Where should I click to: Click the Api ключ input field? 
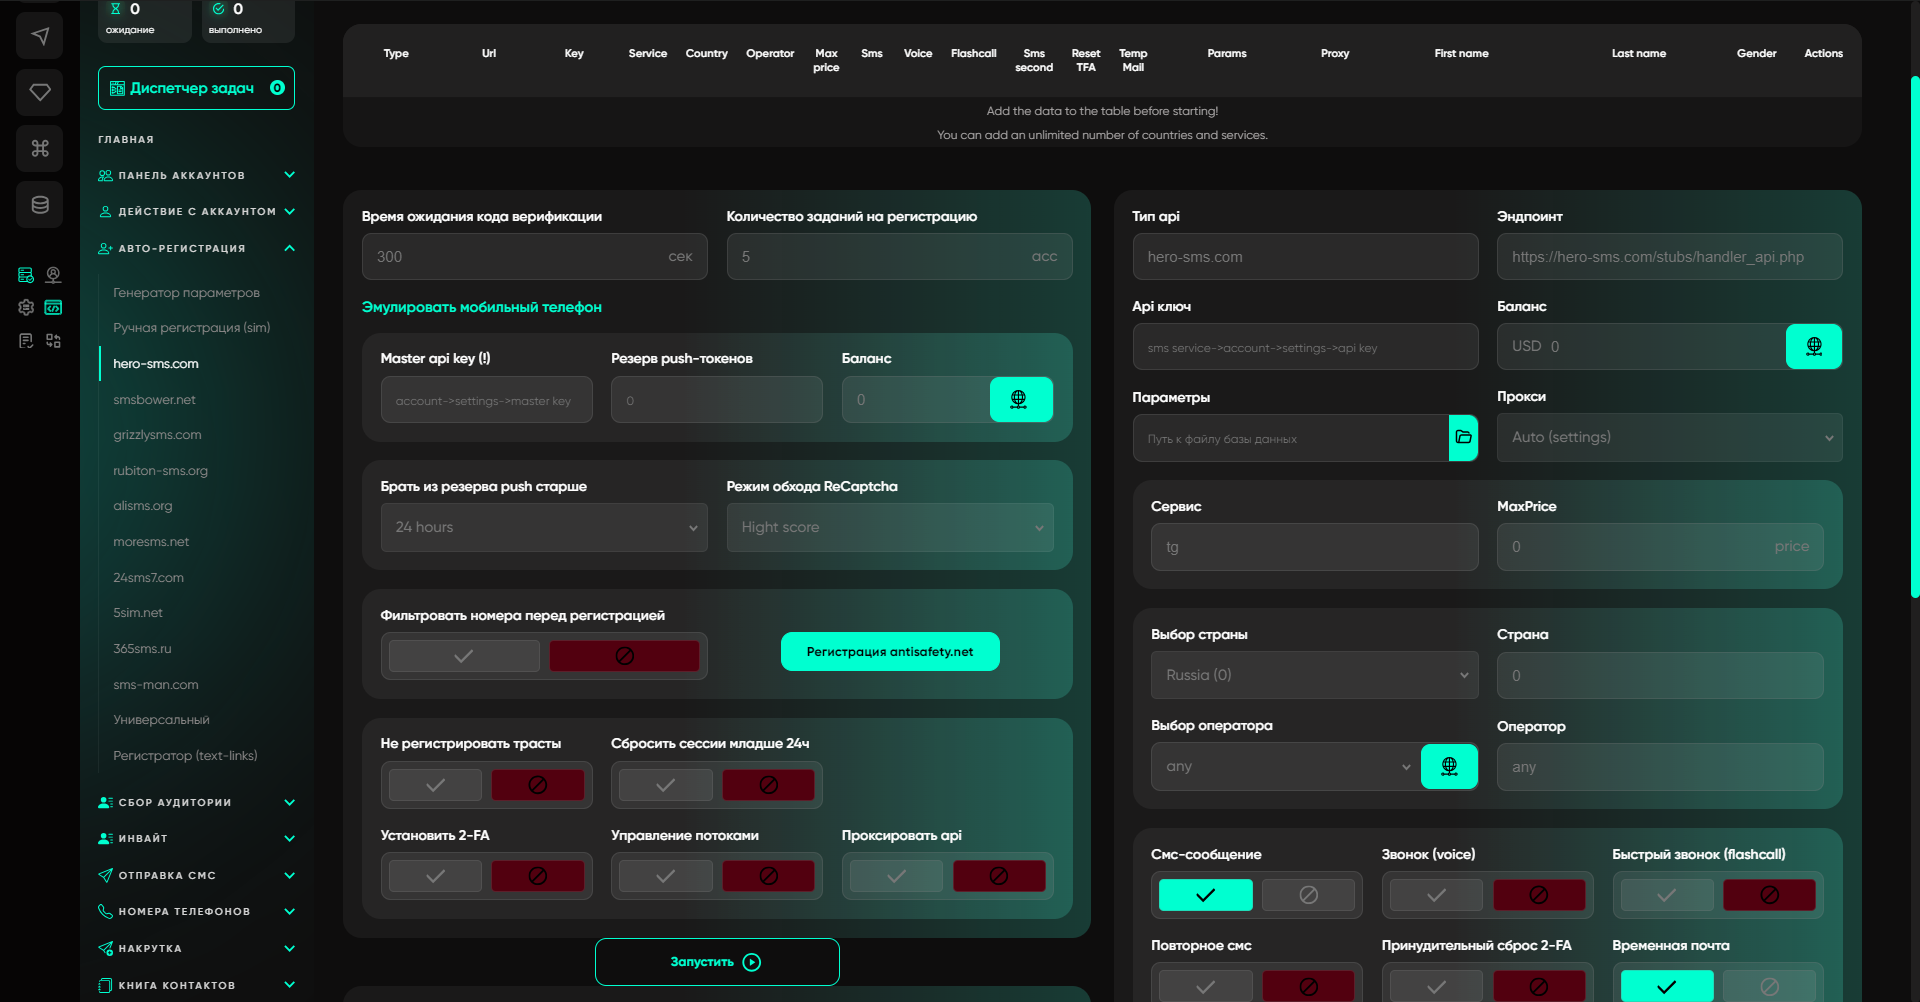click(x=1304, y=347)
